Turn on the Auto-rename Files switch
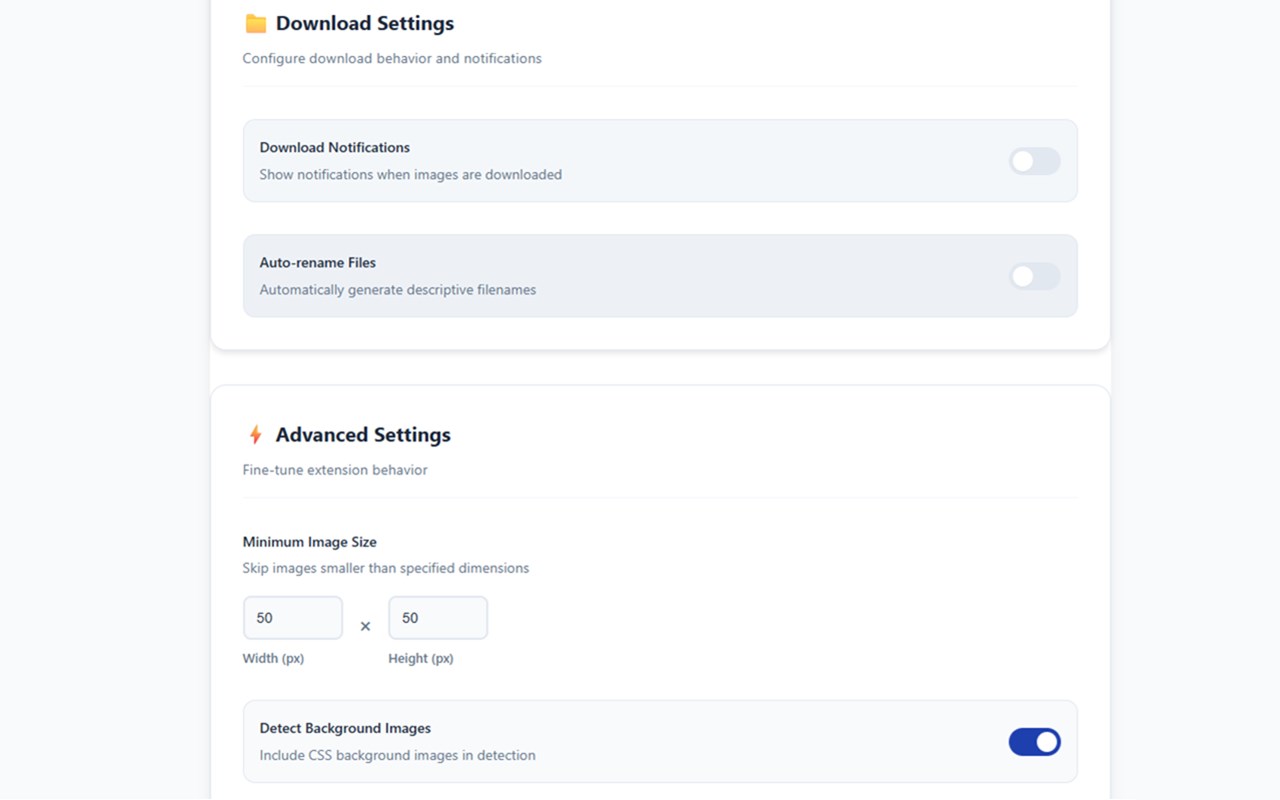 point(1034,276)
